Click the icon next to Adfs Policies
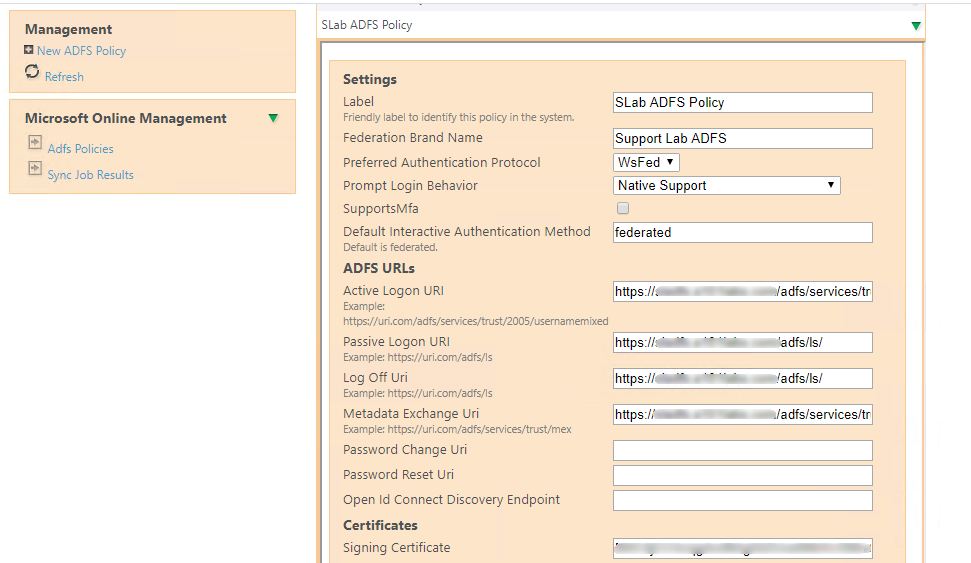The width and height of the screenshot is (971, 563). (x=35, y=143)
